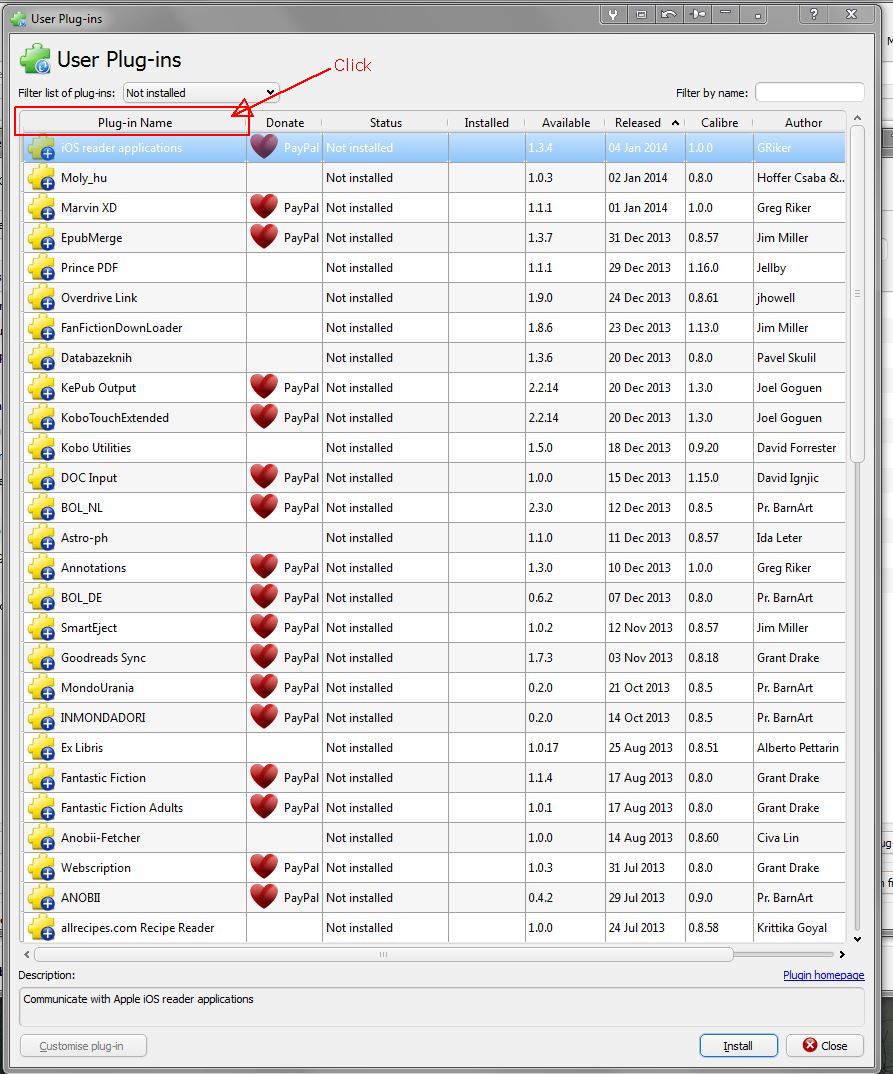Click the Customise plug-in button
The width and height of the screenshot is (893, 1074).
click(83, 1046)
